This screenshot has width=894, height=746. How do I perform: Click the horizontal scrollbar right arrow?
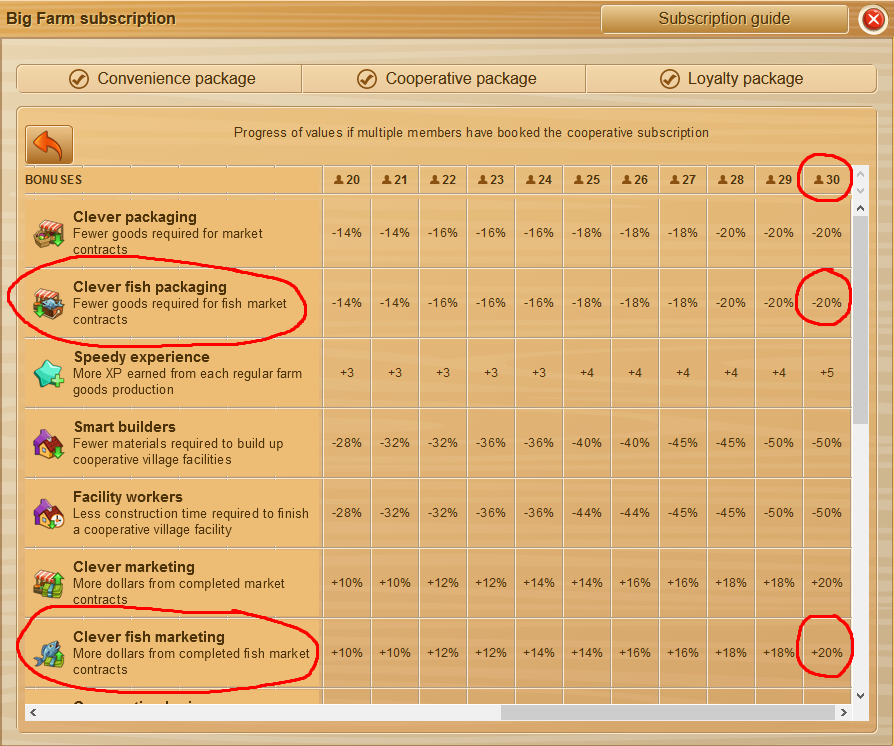pos(844,712)
